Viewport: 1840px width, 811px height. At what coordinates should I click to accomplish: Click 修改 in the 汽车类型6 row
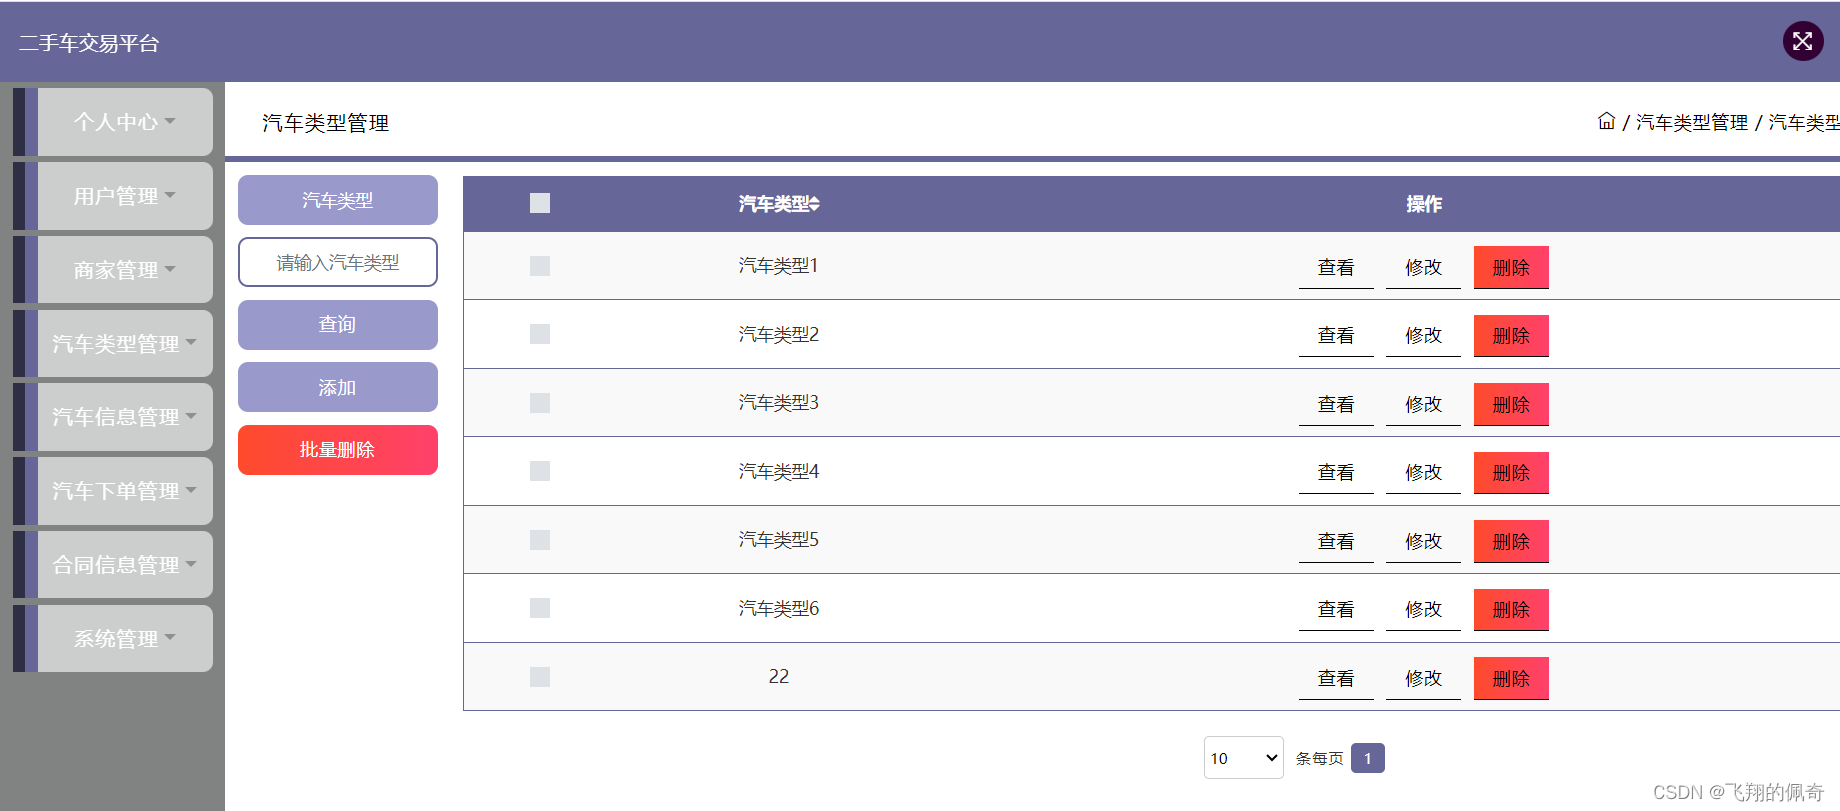coord(1423,610)
